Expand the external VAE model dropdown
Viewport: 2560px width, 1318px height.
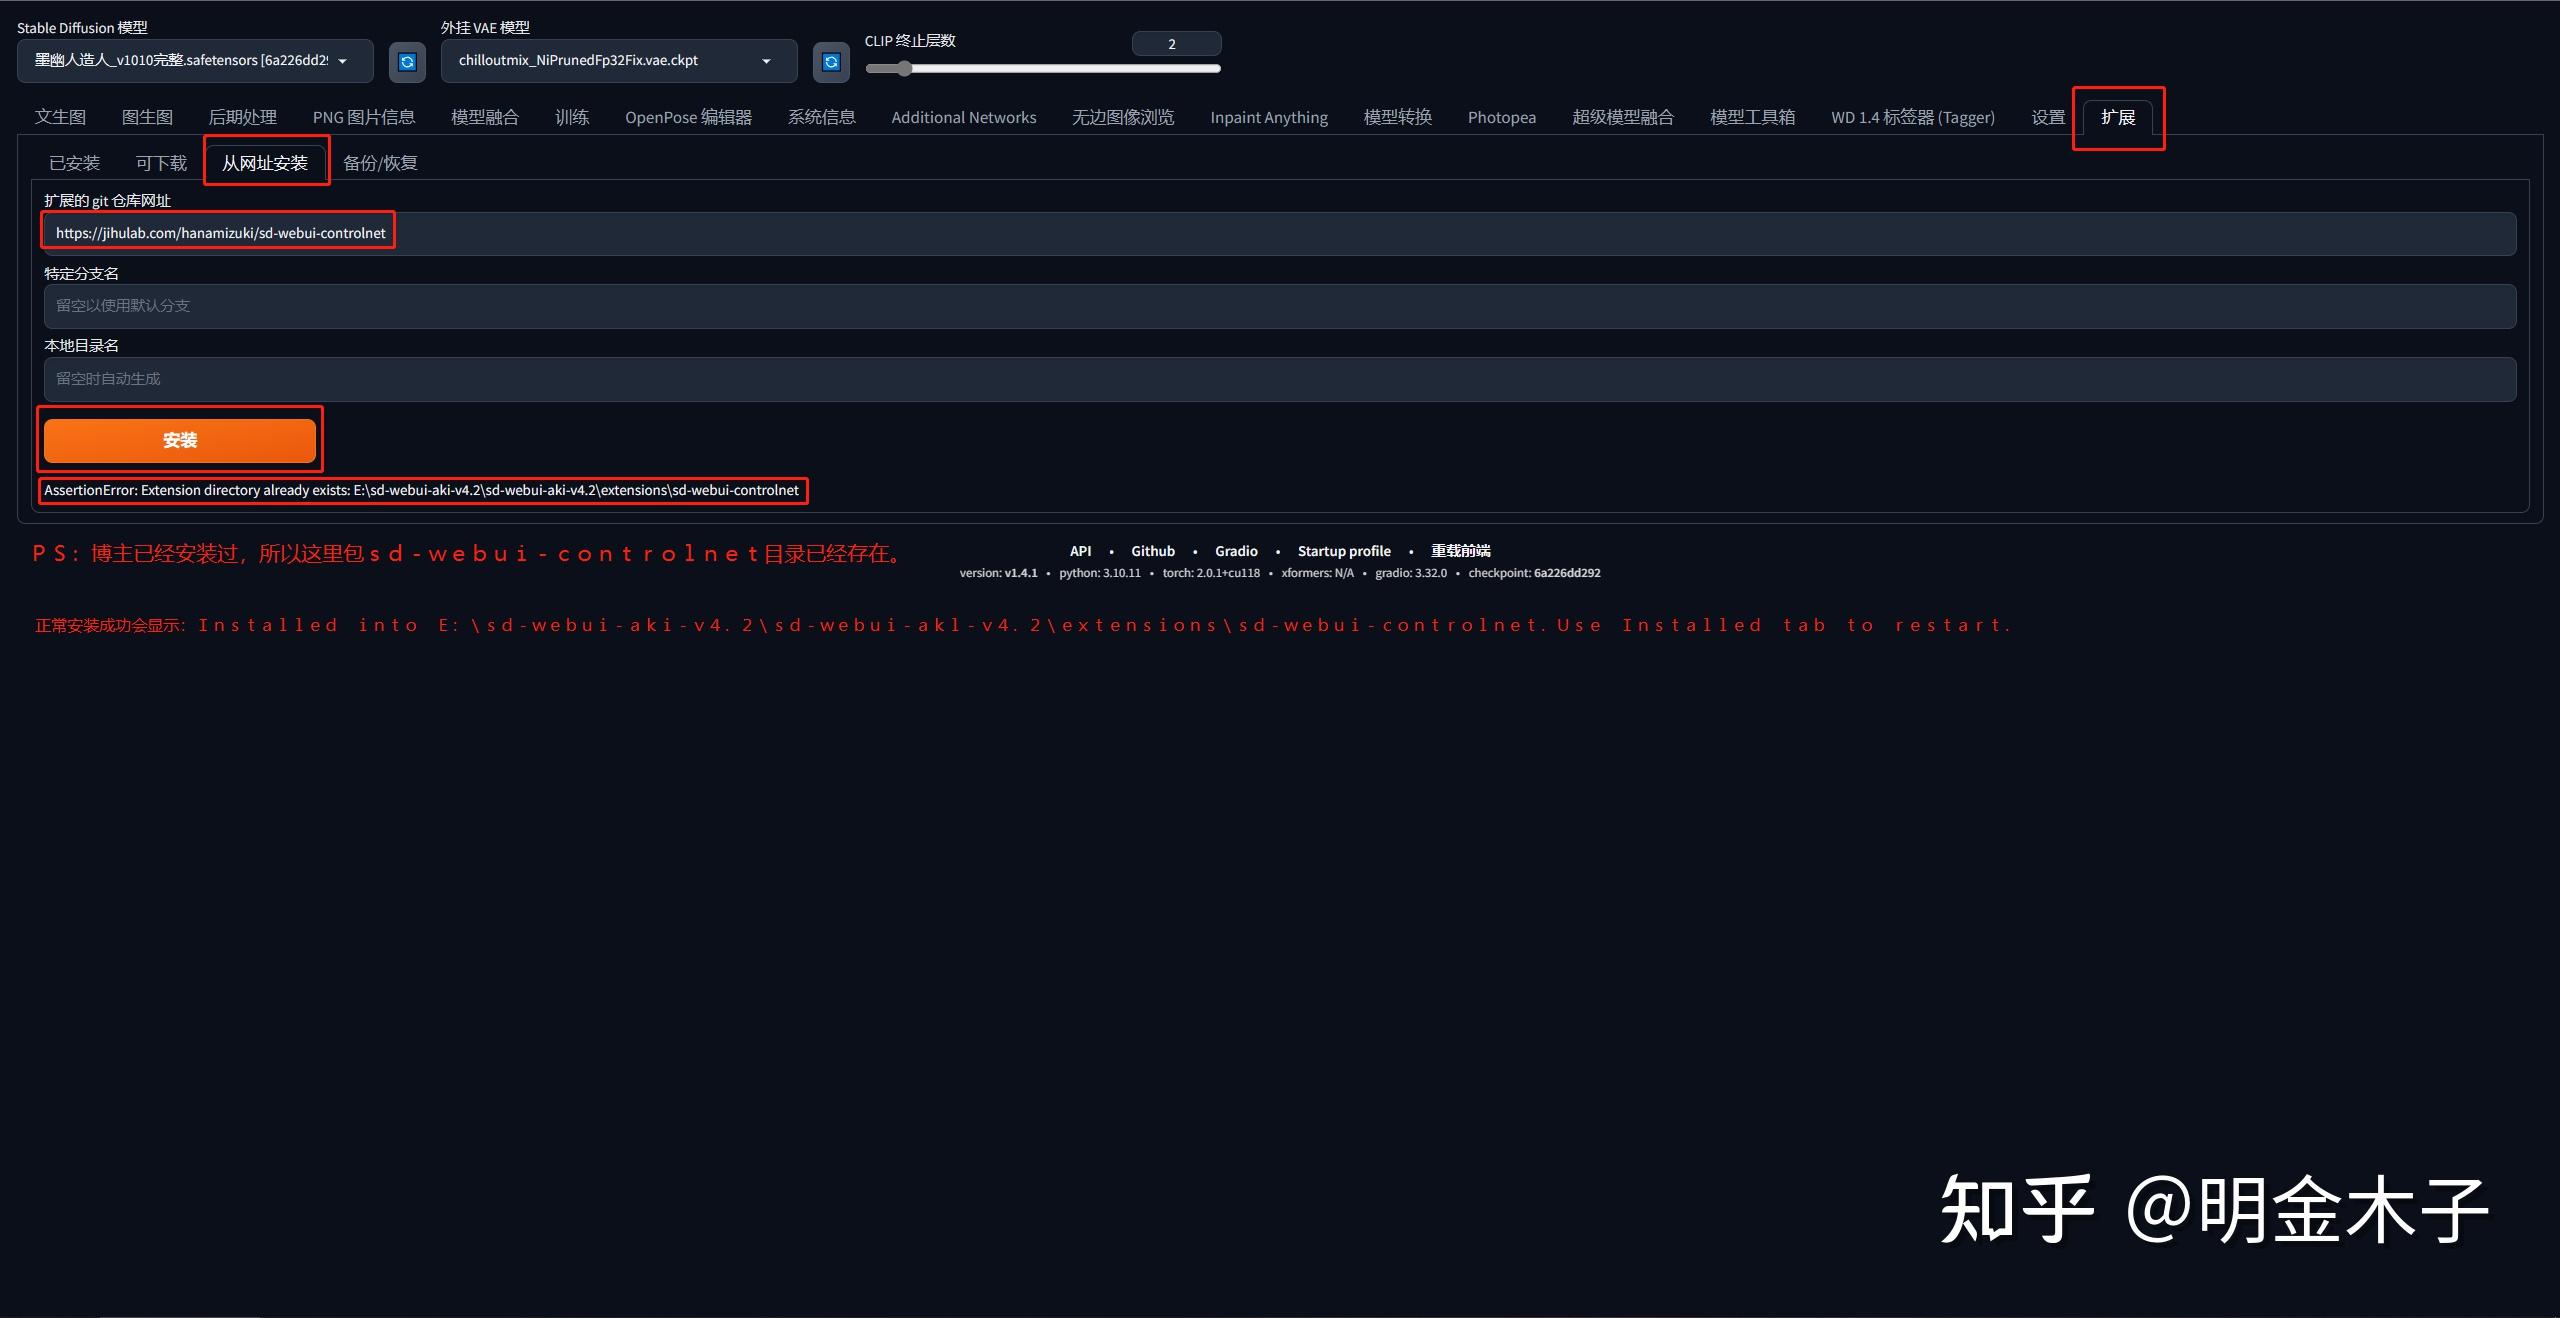[618, 61]
